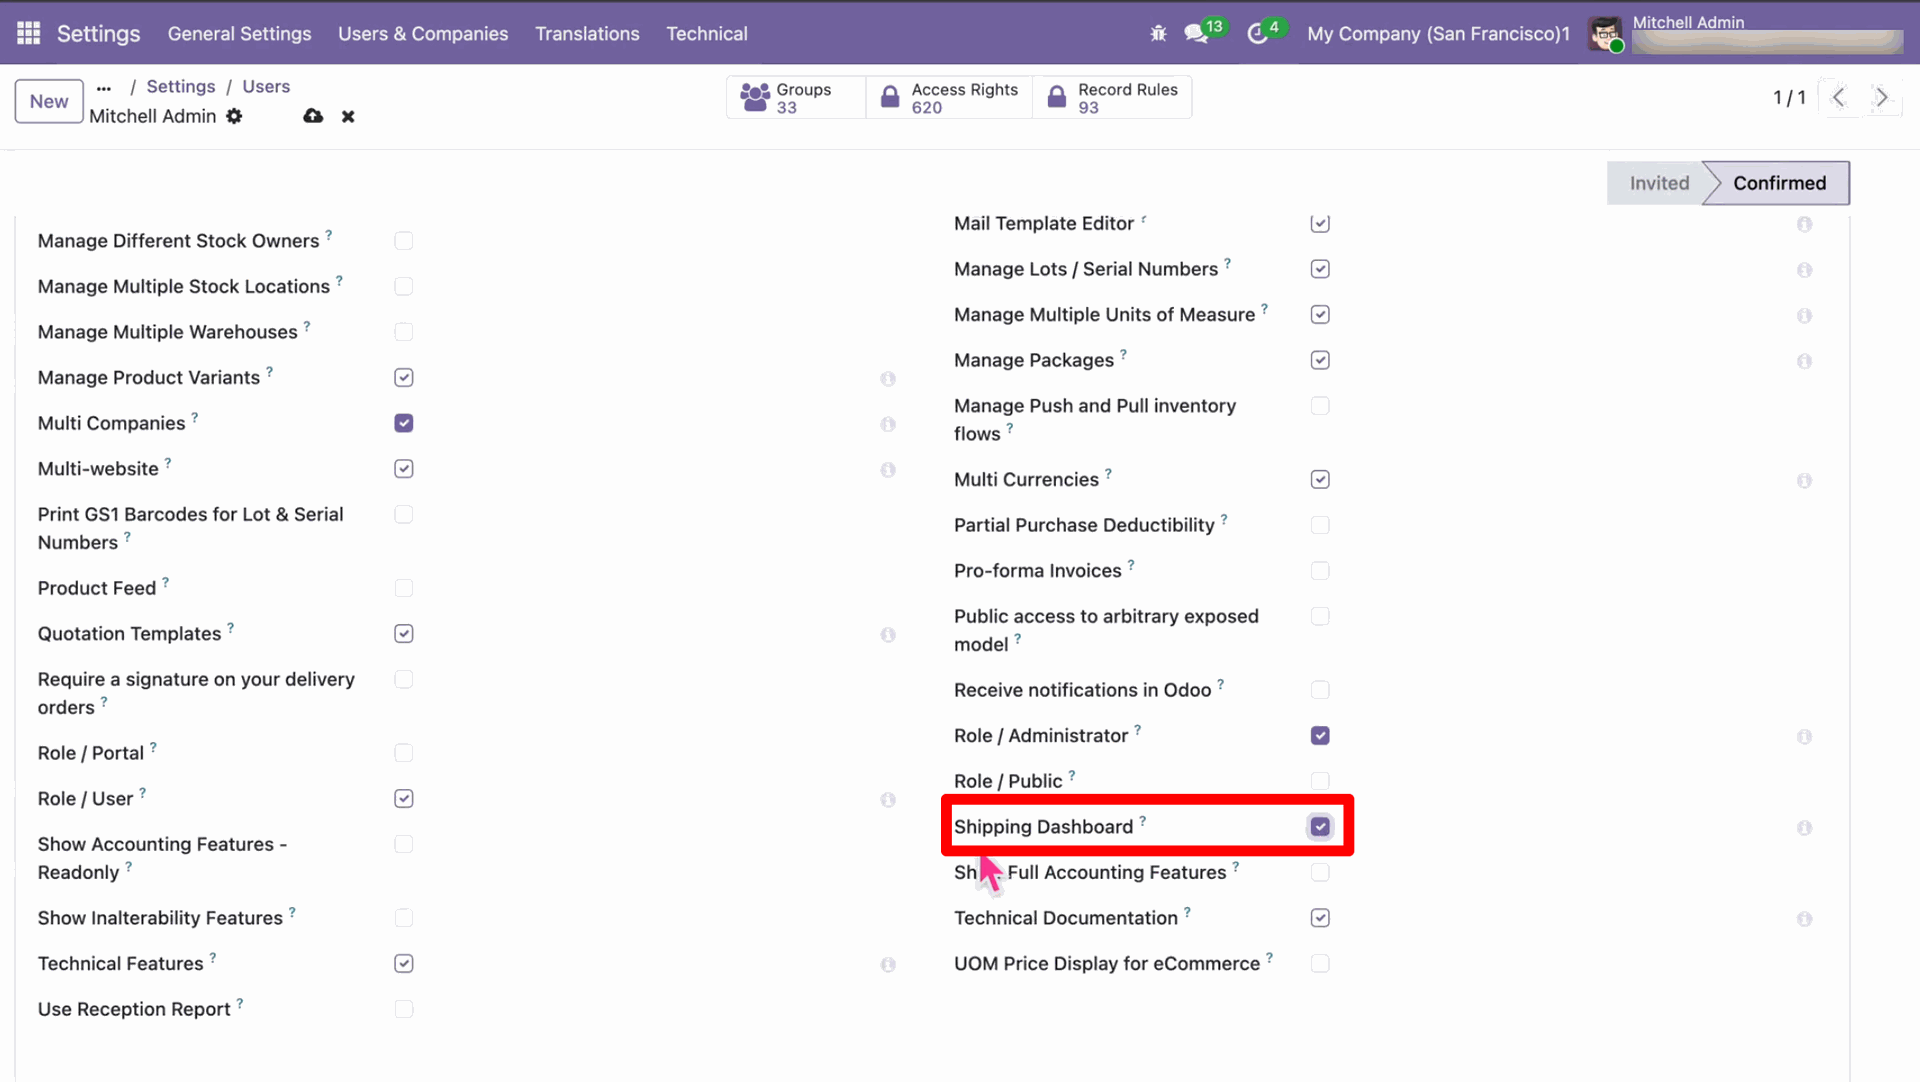Click the gear actions icon beside Mitchell Admin
The image size is (1920, 1082).
point(234,116)
